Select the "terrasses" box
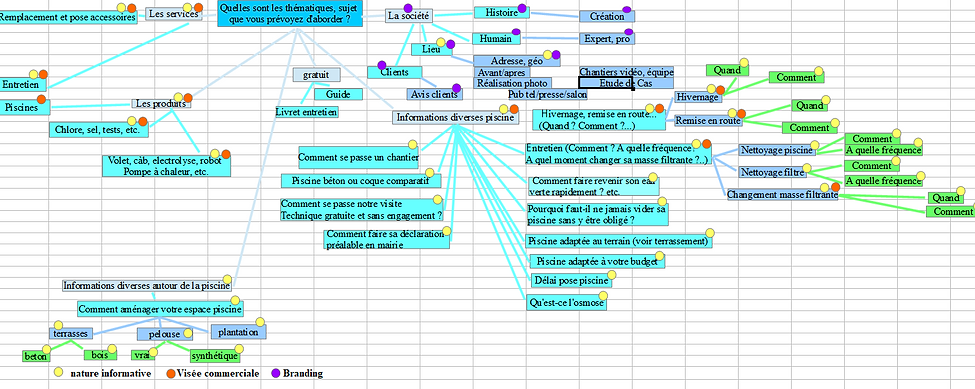 (72, 334)
